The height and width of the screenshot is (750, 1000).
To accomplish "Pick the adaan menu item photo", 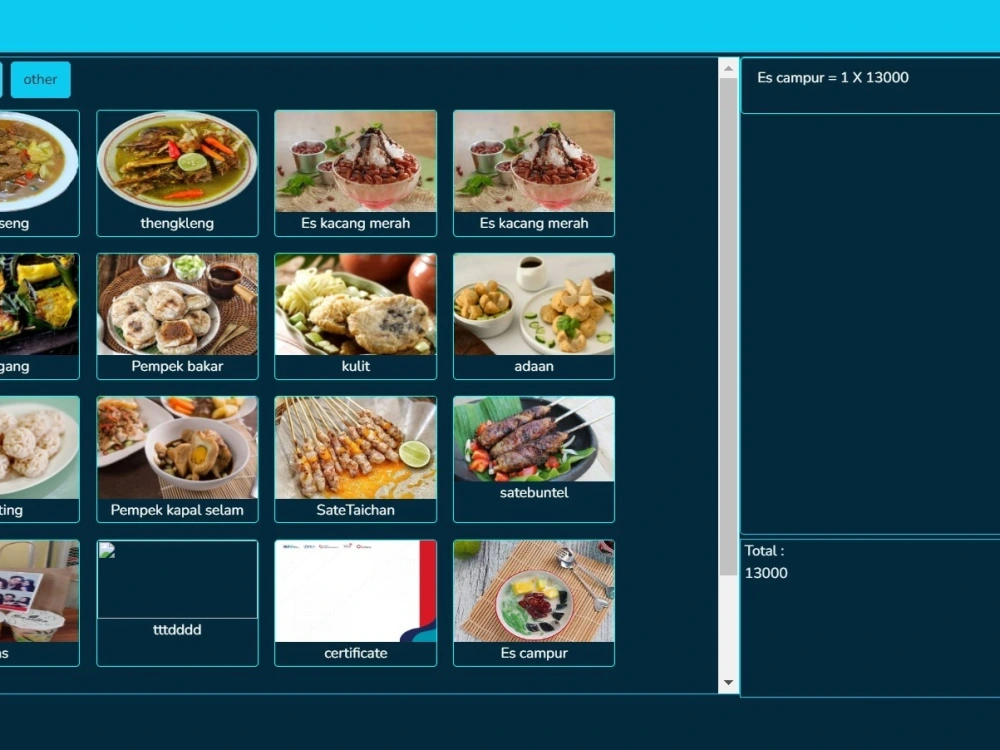I will tap(534, 304).
